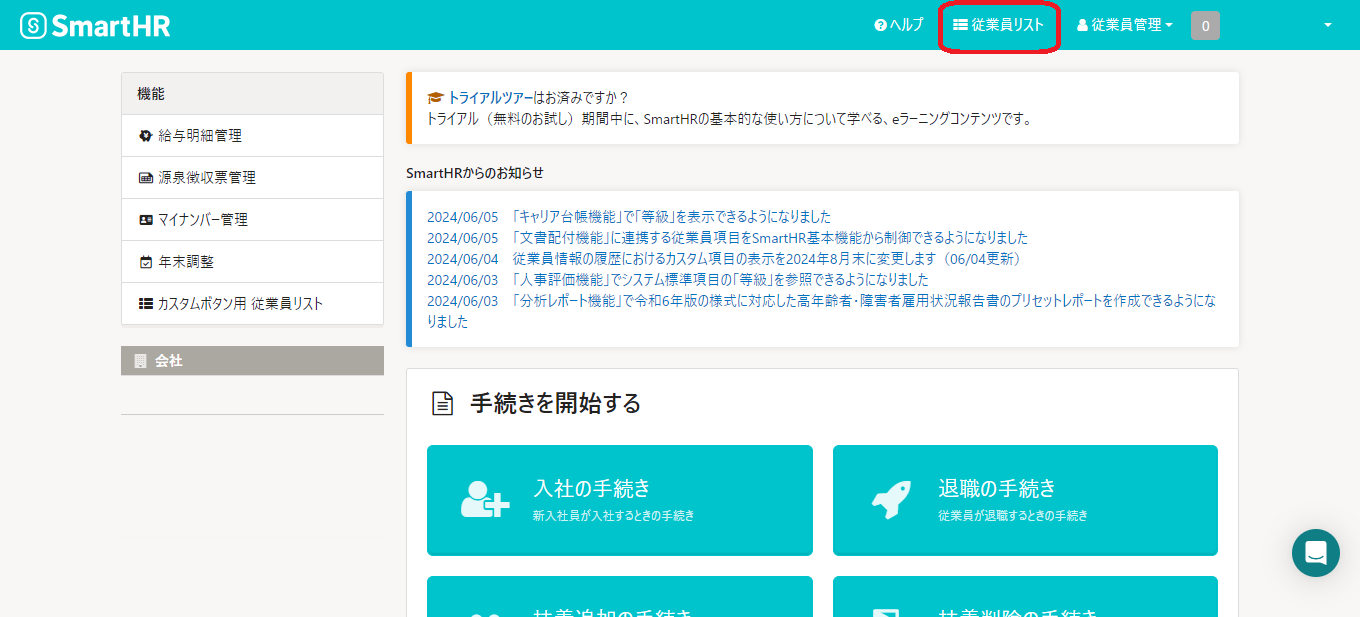This screenshot has height=617, width=1360.
Task: Expand the 従業員管理 dropdown menu
Action: tap(1125, 25)
